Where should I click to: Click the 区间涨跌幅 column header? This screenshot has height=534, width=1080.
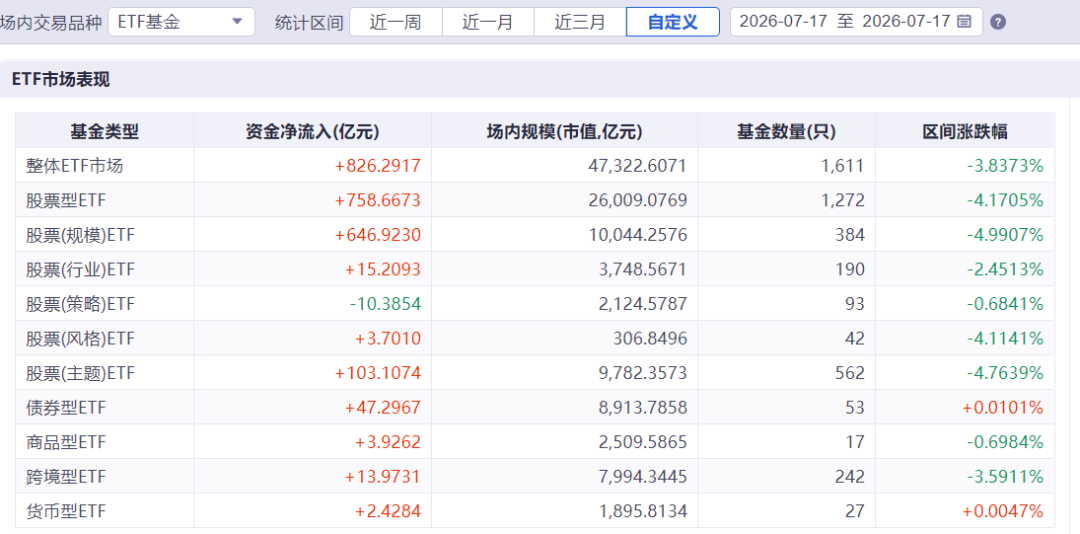pos(965,131)
